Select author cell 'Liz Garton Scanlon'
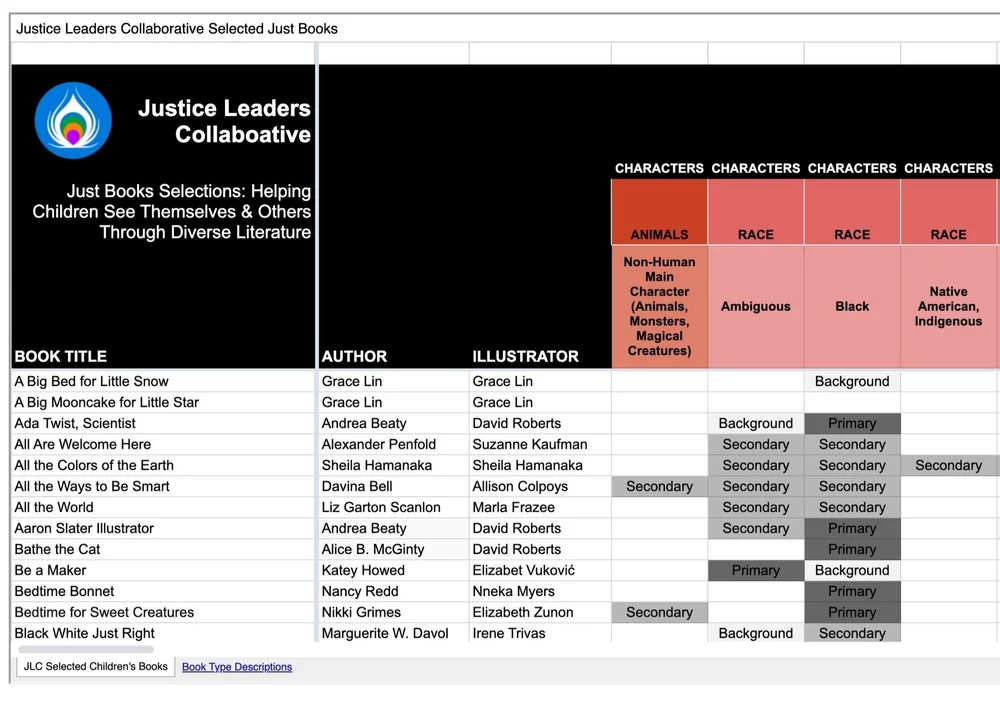The width and height of the screenshot is (1000, 704). pos(393,508)
